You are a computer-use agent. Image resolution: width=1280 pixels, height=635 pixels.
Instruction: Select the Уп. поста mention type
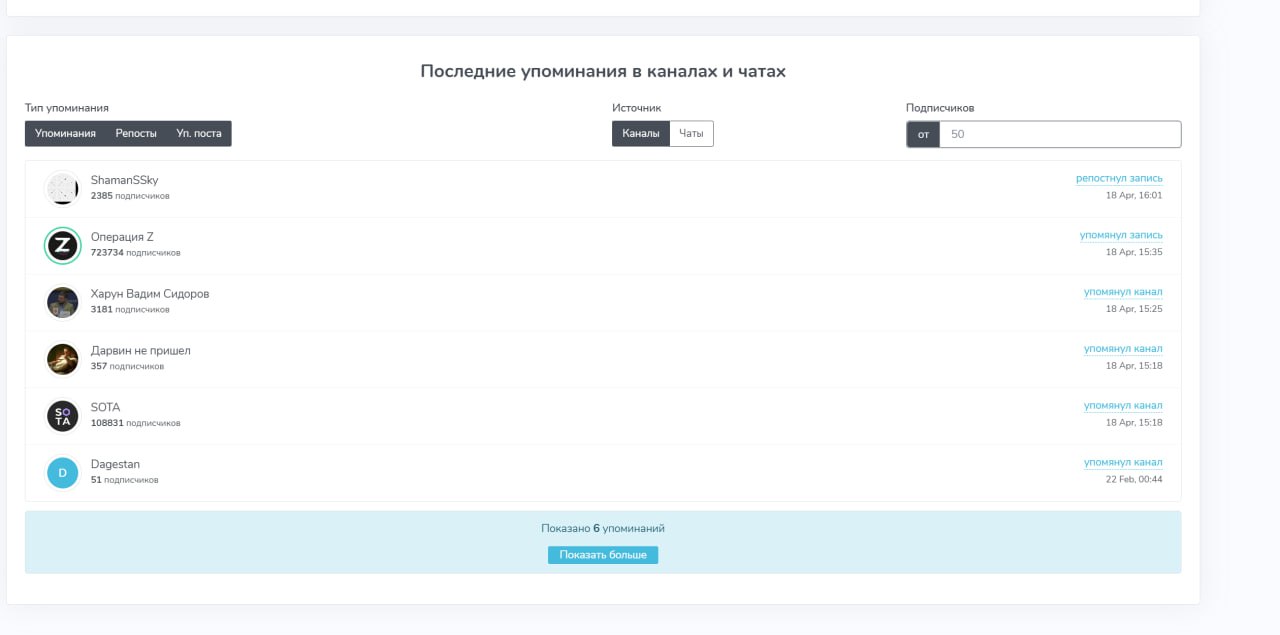[199, 134]
